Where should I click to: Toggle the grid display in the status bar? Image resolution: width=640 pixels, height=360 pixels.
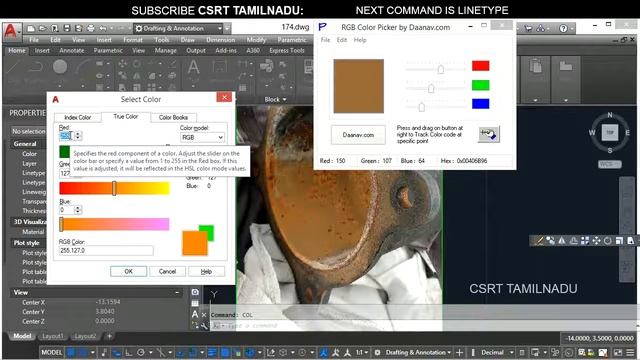(x=71, y=352)
